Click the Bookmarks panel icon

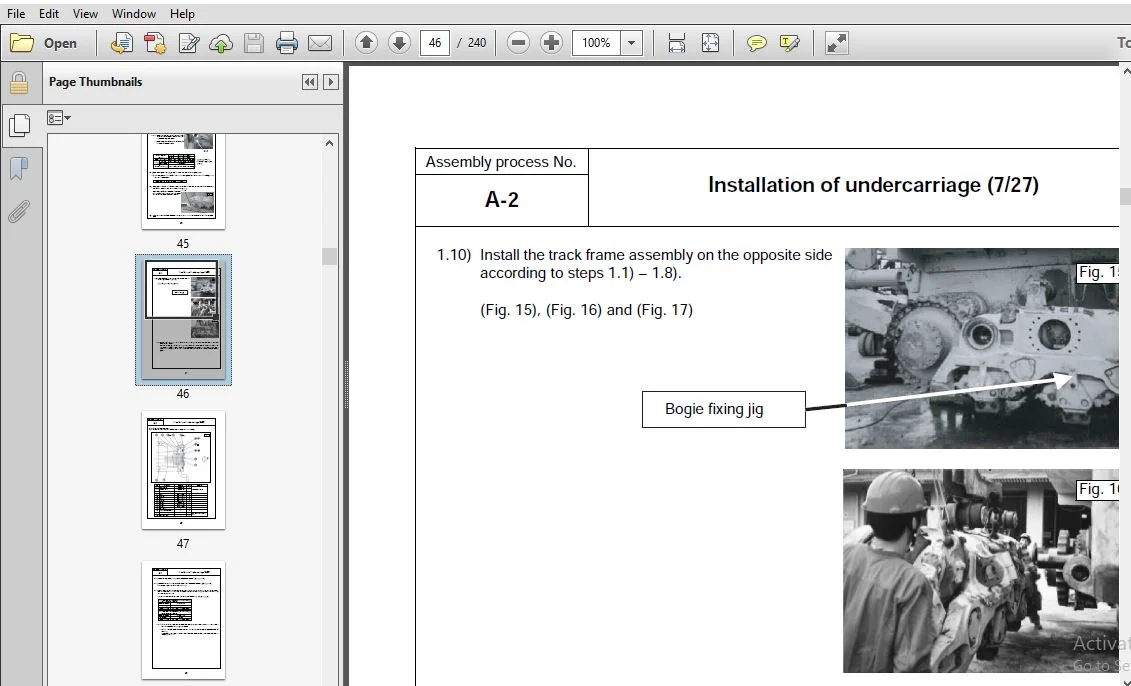click(x=19, y=169)
